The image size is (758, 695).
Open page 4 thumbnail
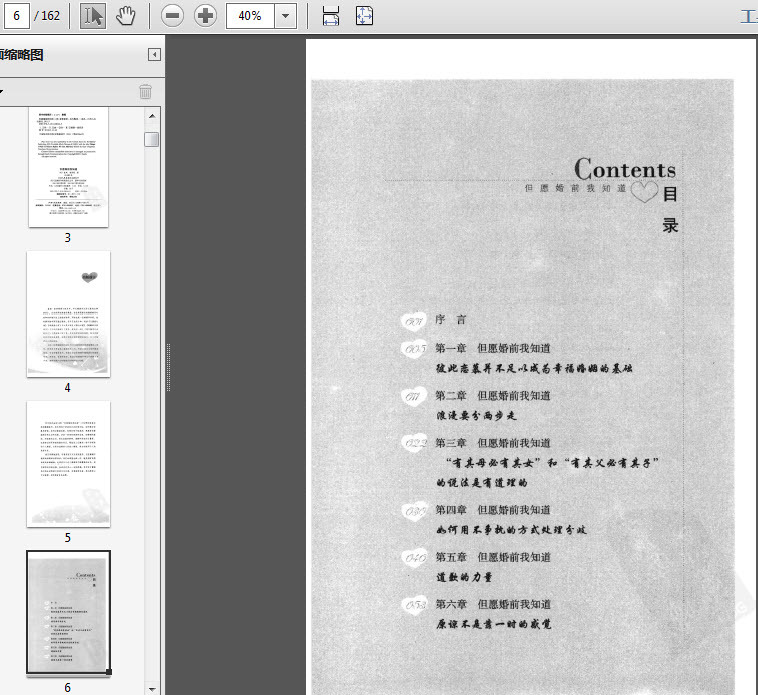coord(68,314)
